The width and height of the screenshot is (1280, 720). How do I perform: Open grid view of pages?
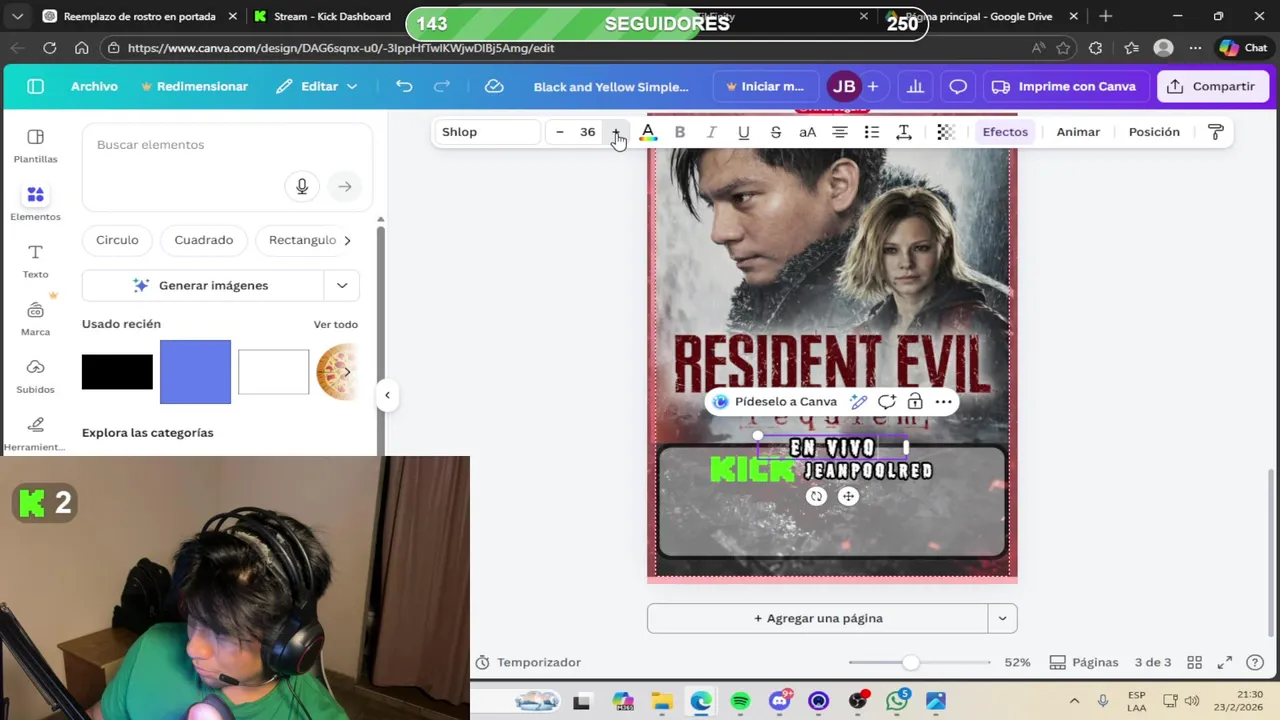[1194, 662]
